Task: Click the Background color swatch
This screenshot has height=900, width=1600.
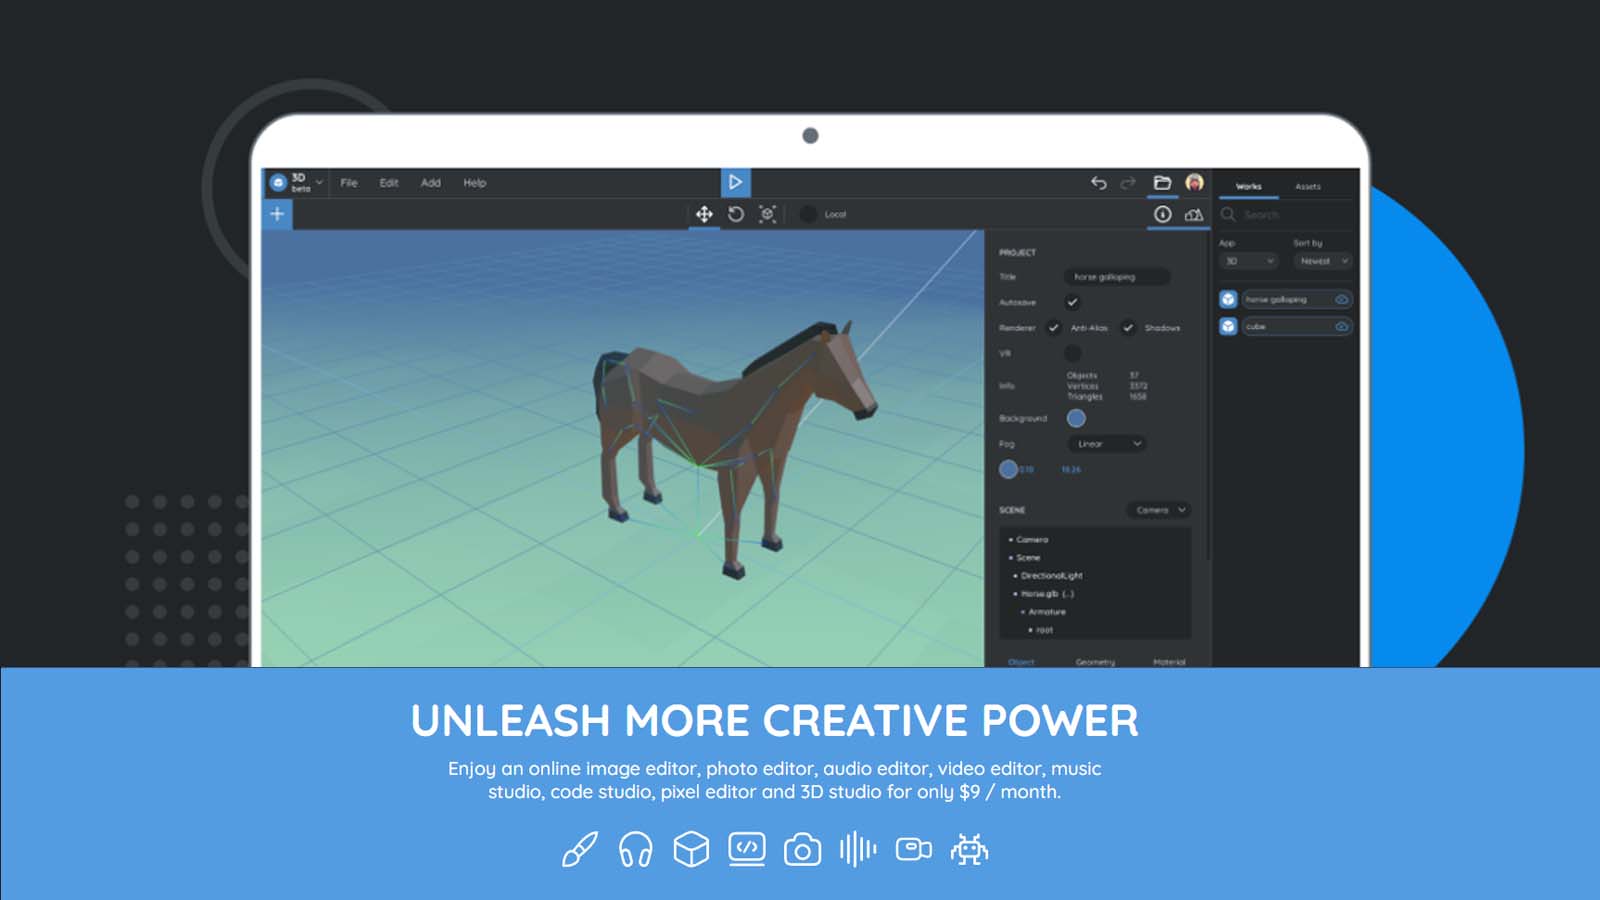Action: (1076, 418)
